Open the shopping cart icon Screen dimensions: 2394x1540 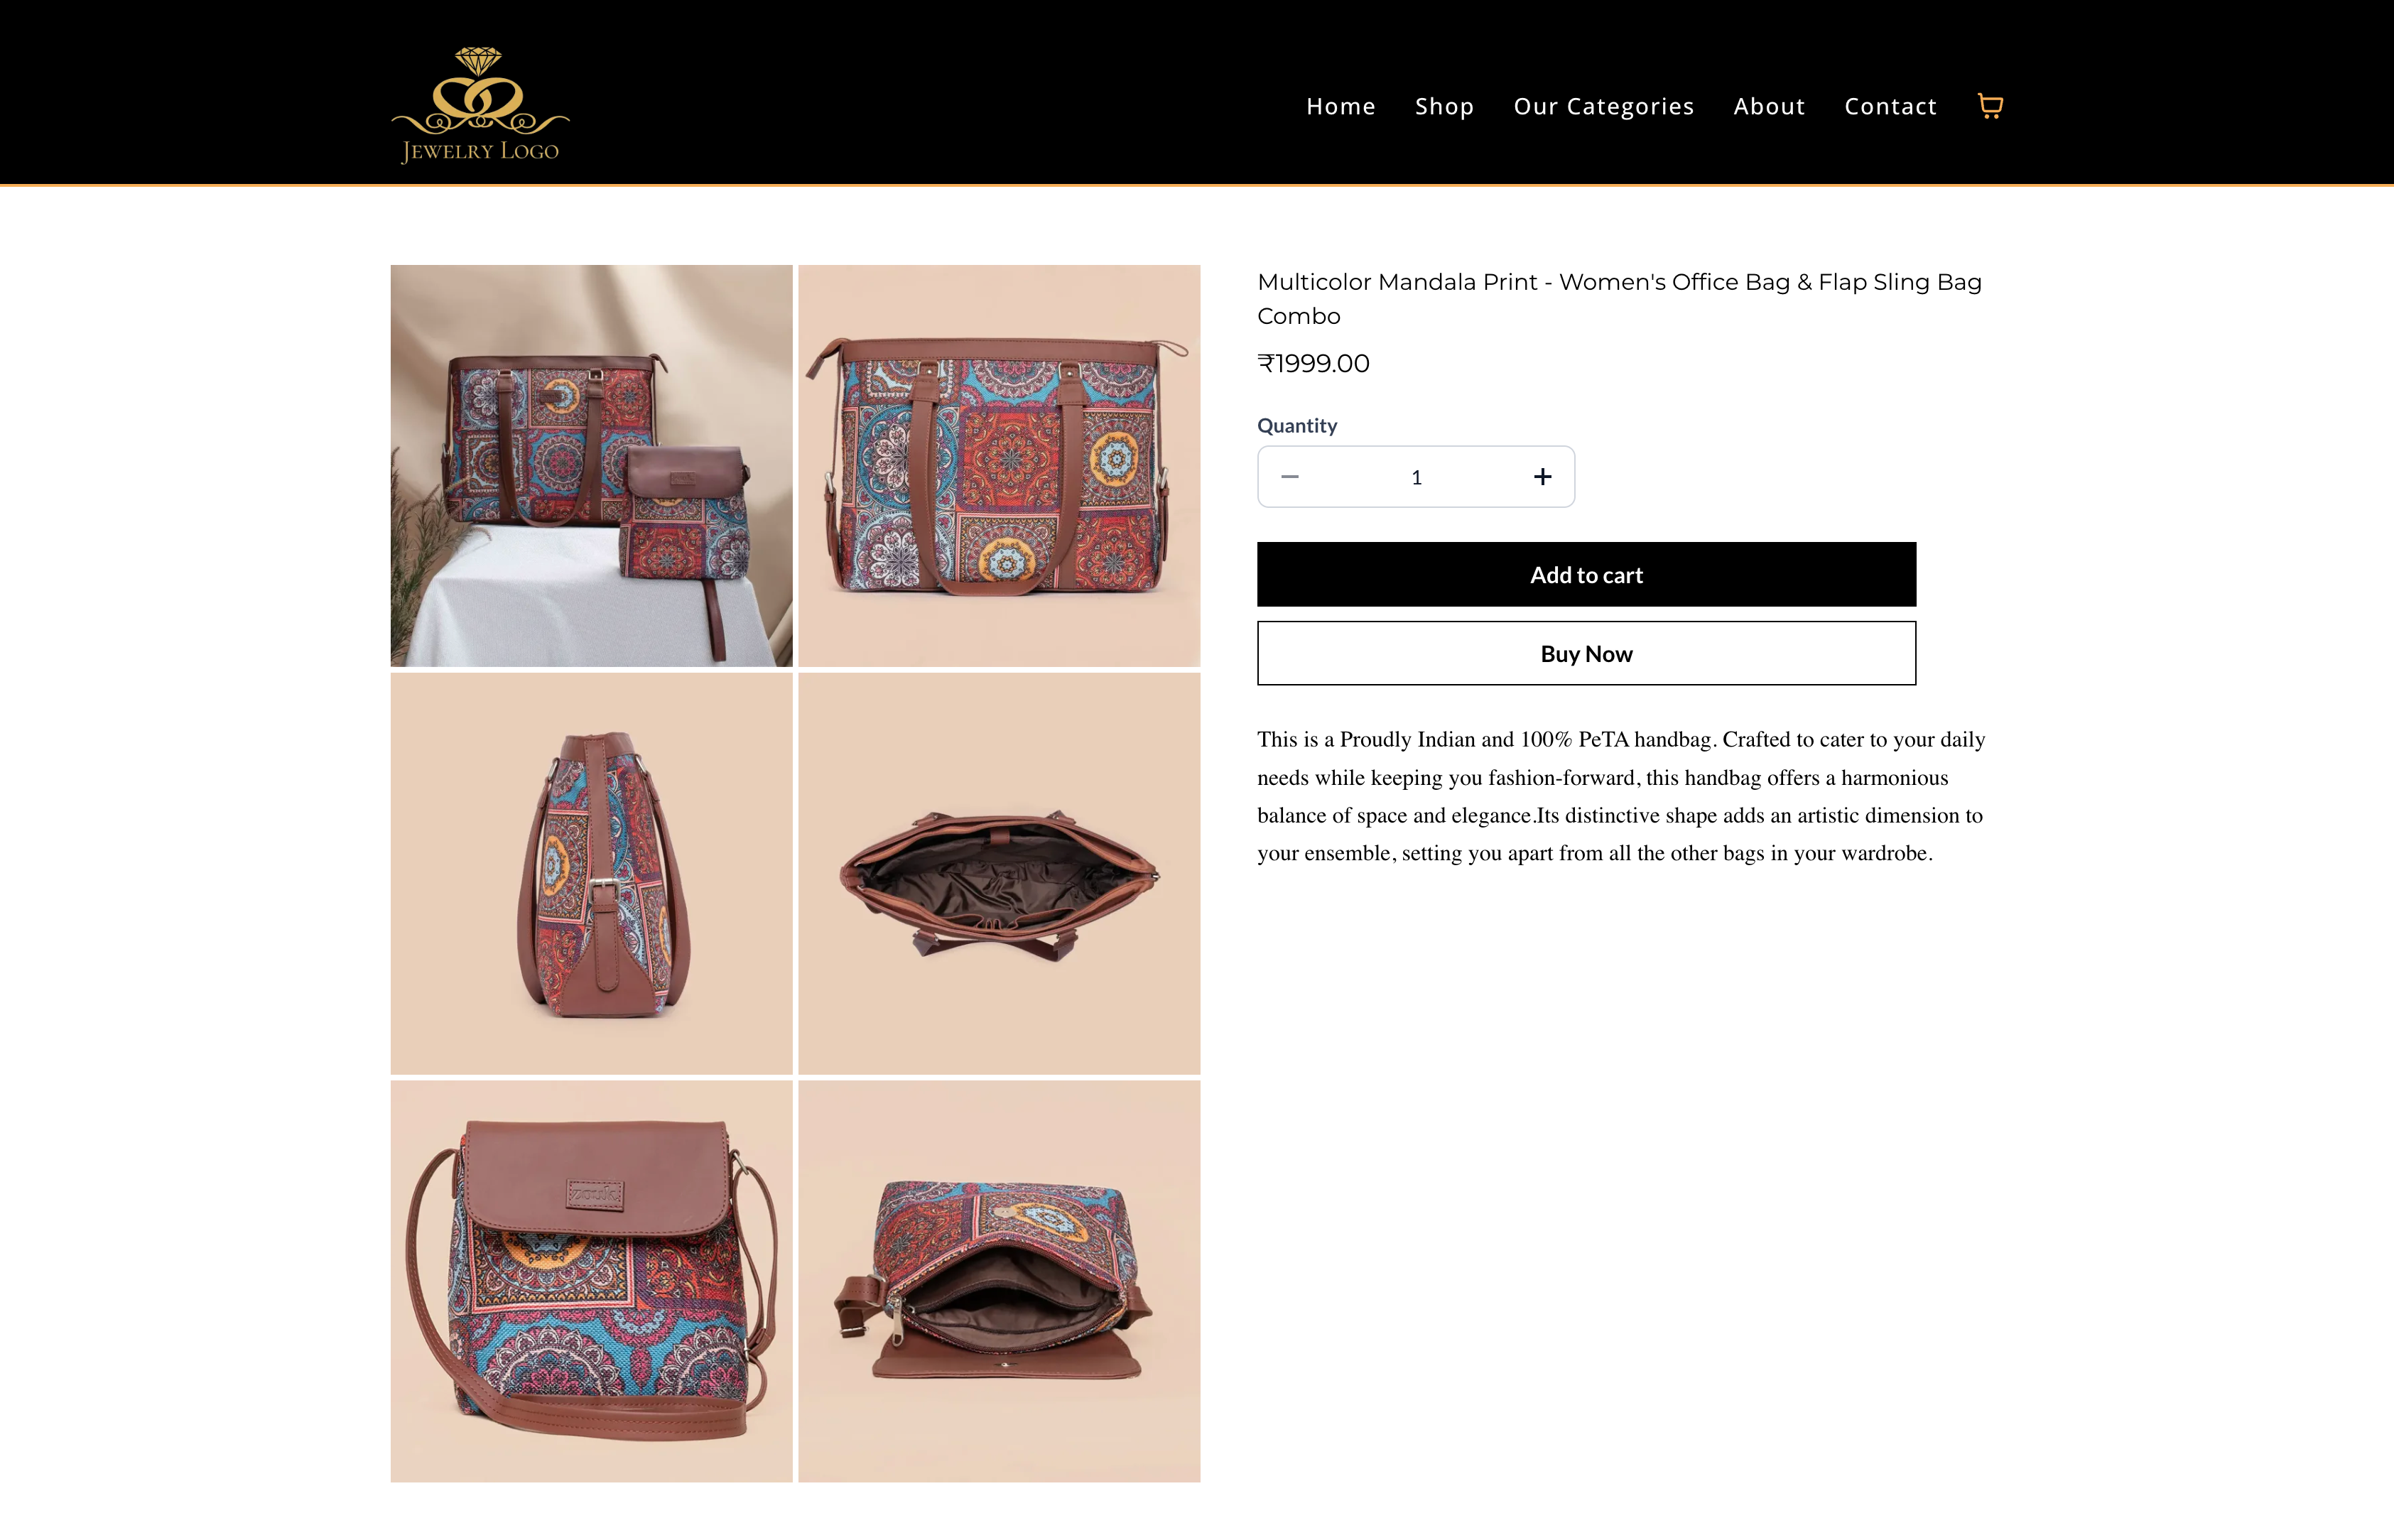(1990, 106)
